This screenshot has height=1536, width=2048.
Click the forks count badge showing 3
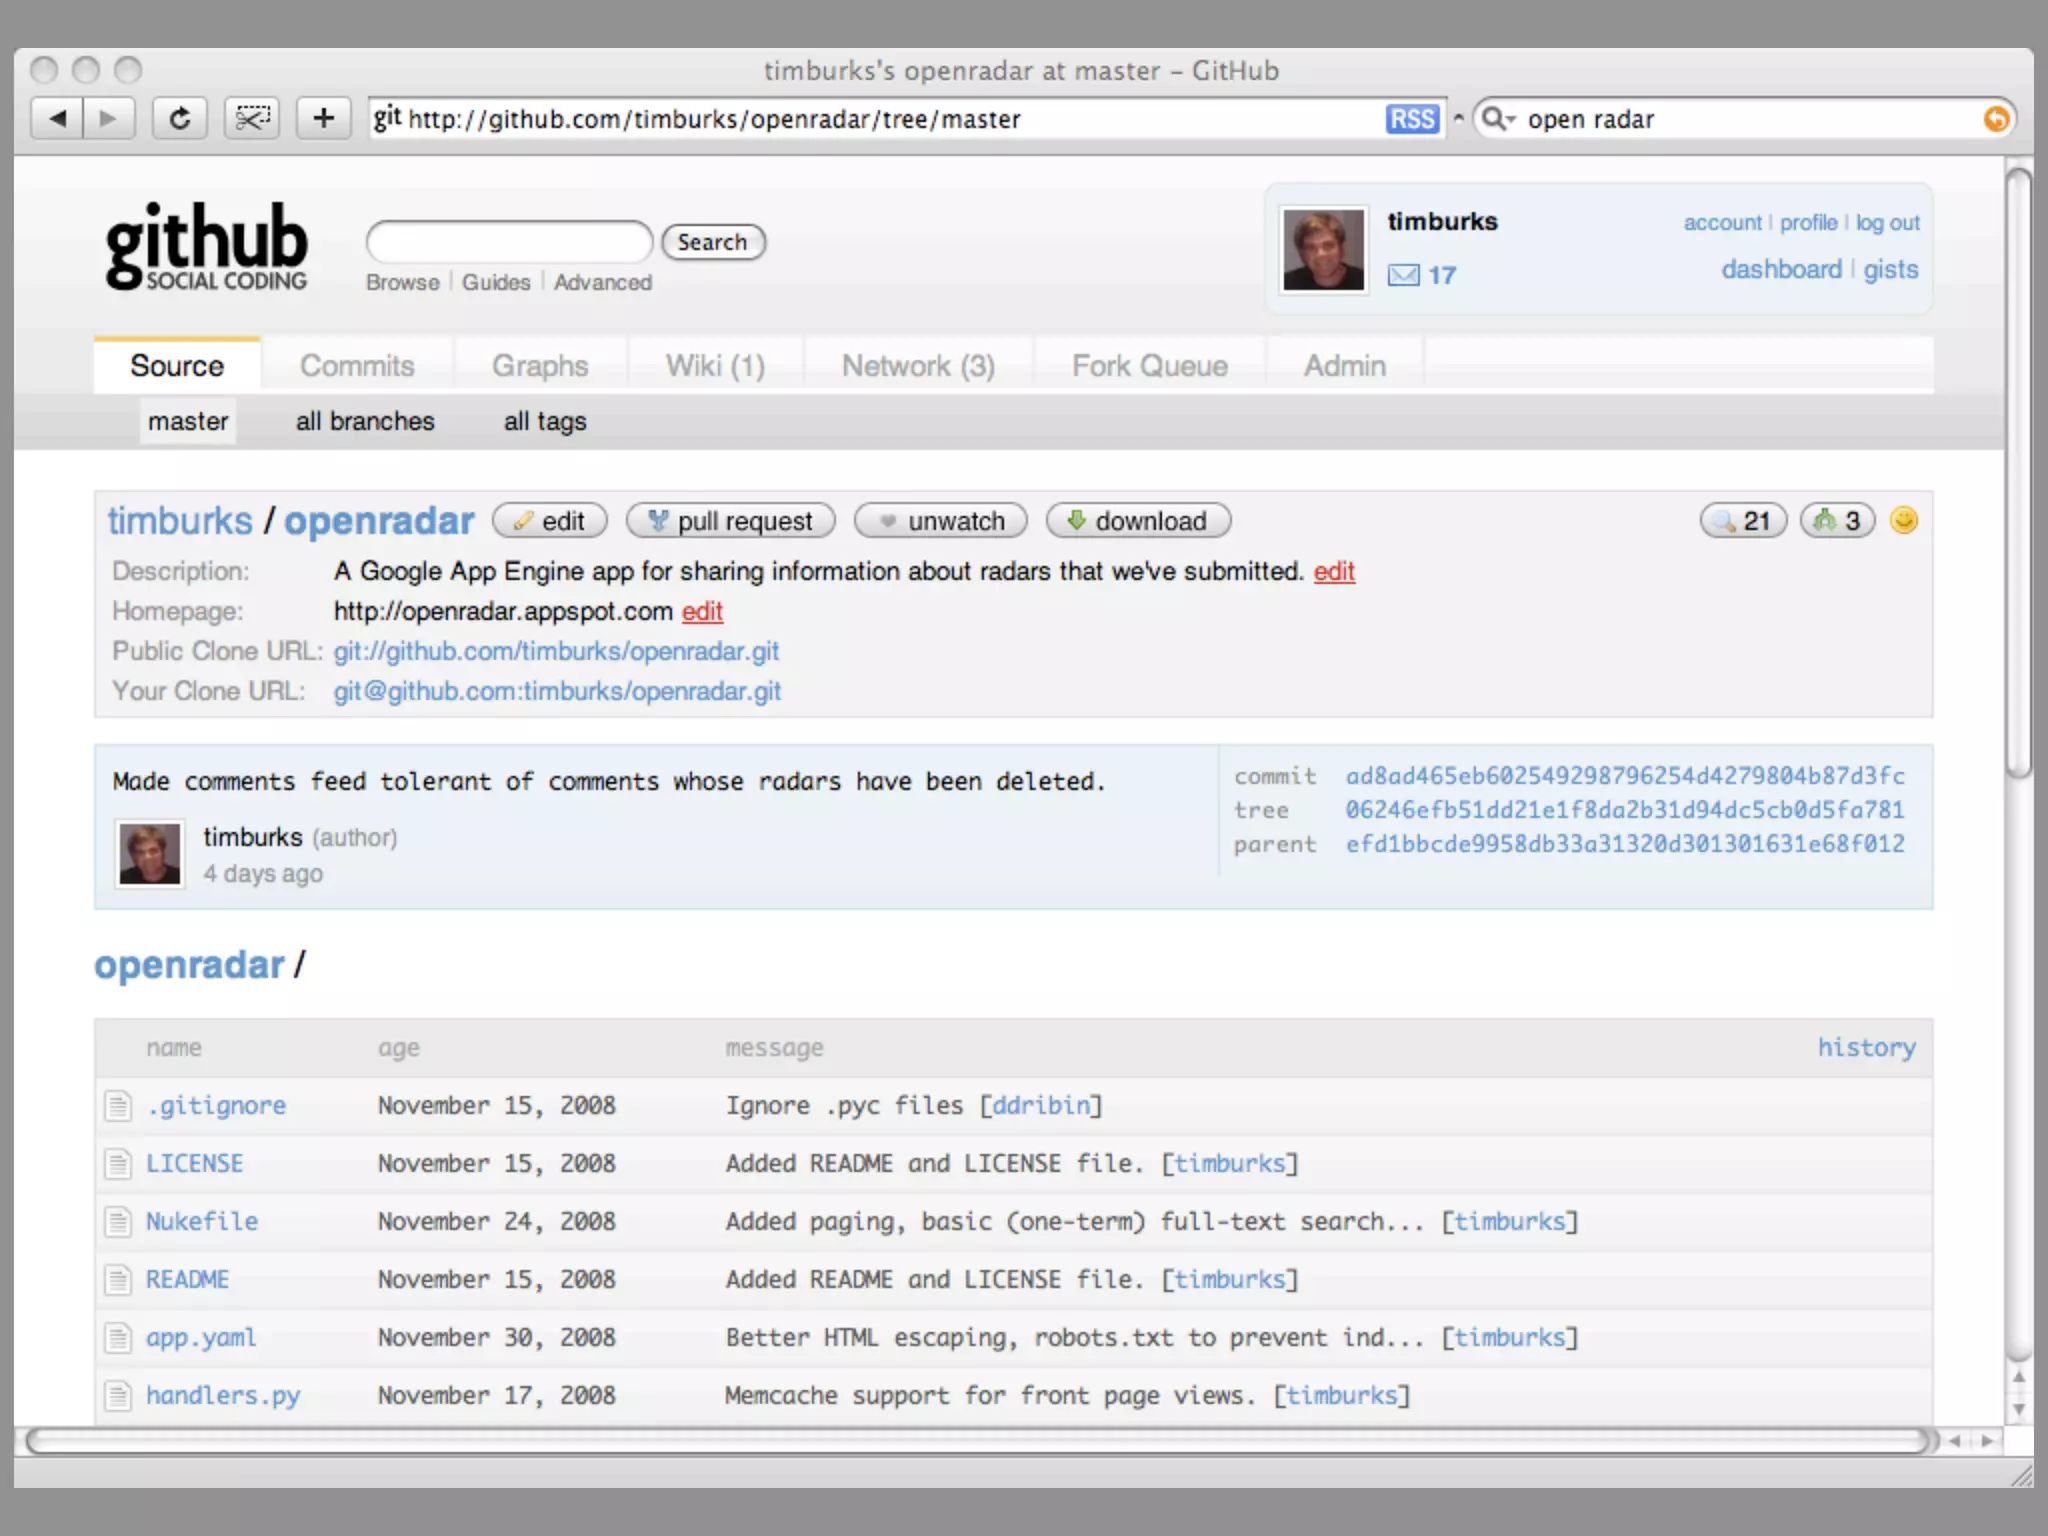coord(1838,521)
